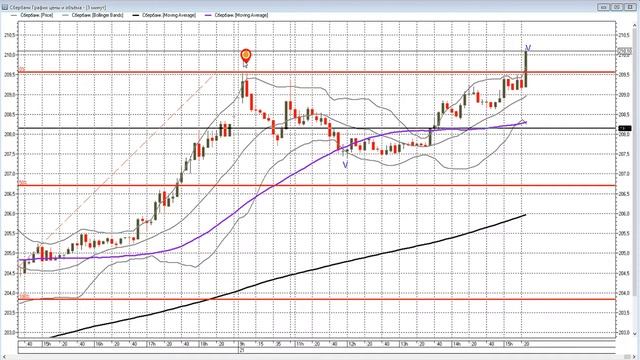The width and height of the screenshot is (640, 360).
Task: Click the 14h label on the time axis
Action: (456, 344)
